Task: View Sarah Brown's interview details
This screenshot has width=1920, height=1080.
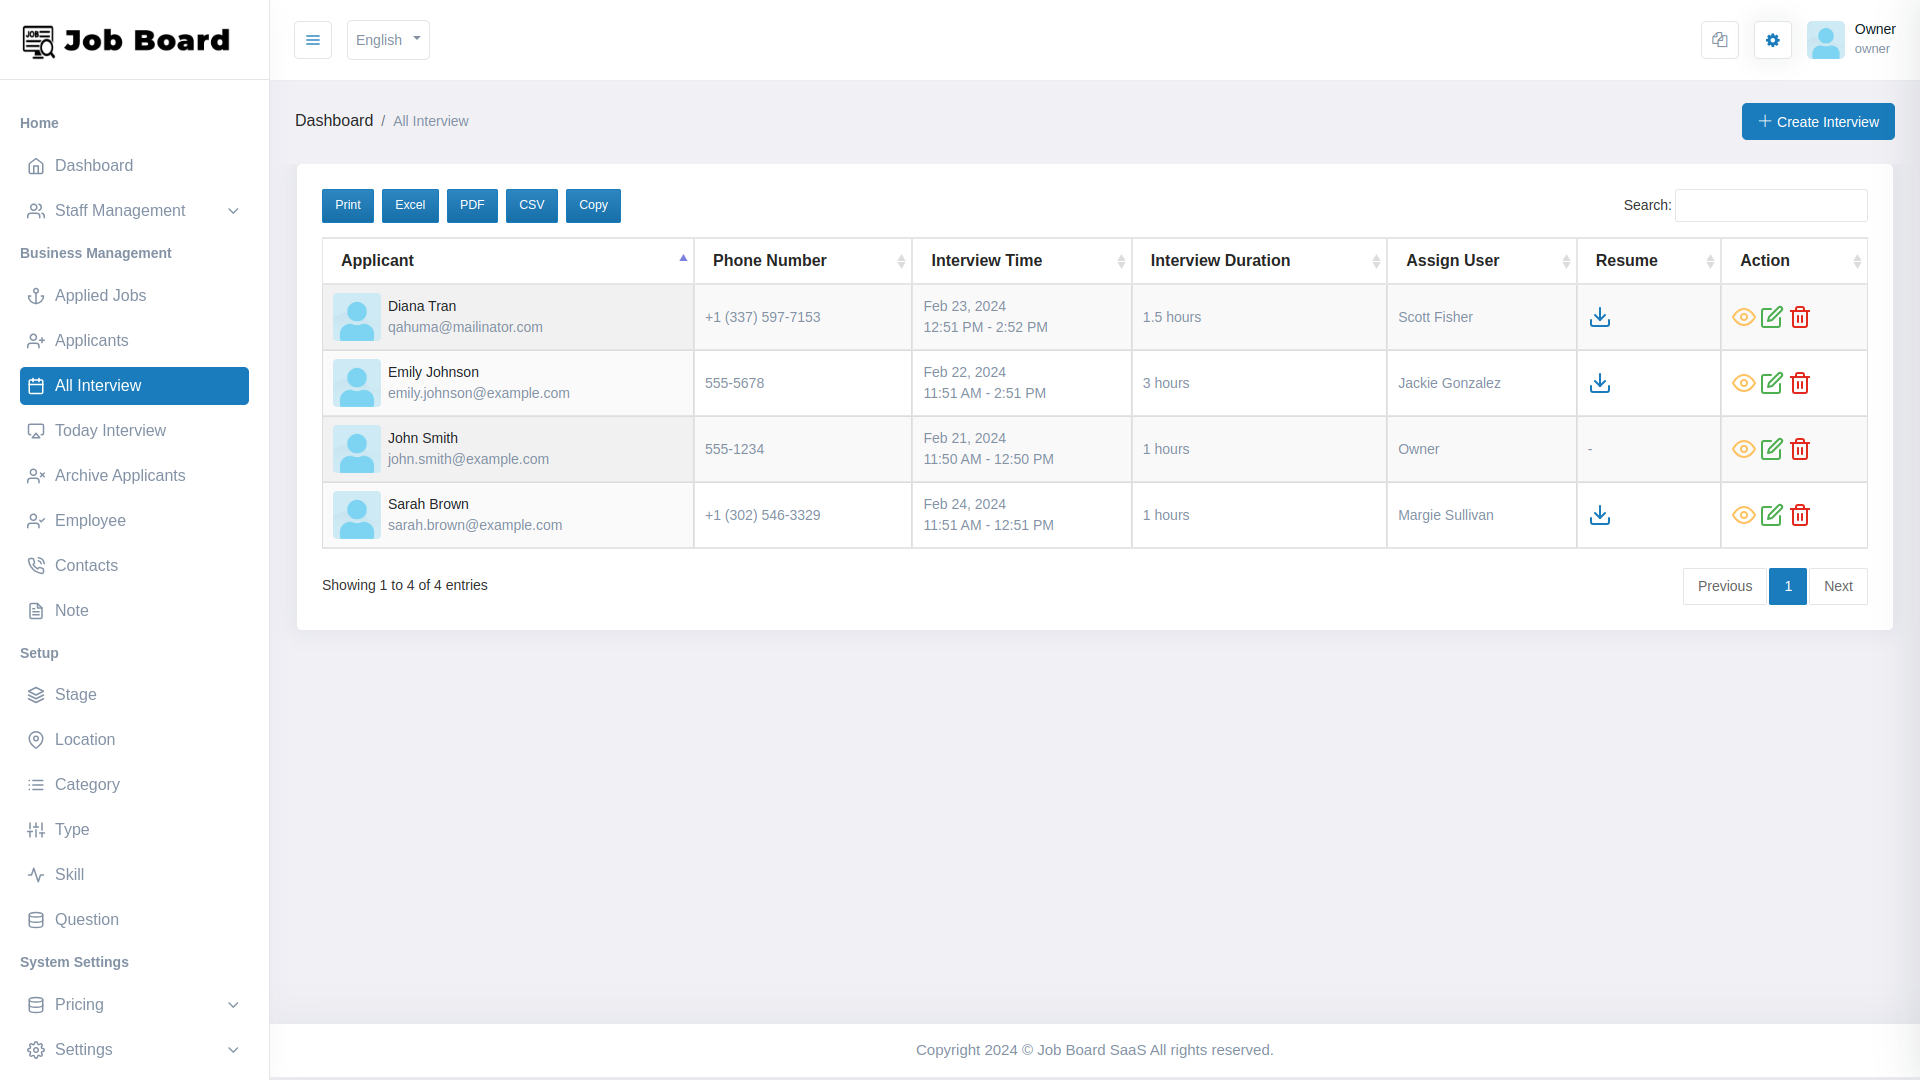Action: pos(1743,515)
